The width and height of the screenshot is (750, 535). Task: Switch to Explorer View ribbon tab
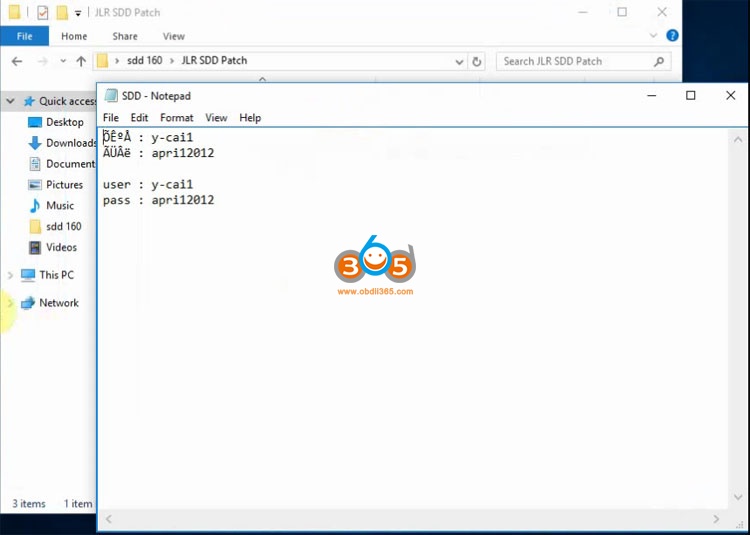[x=174, y=36]
